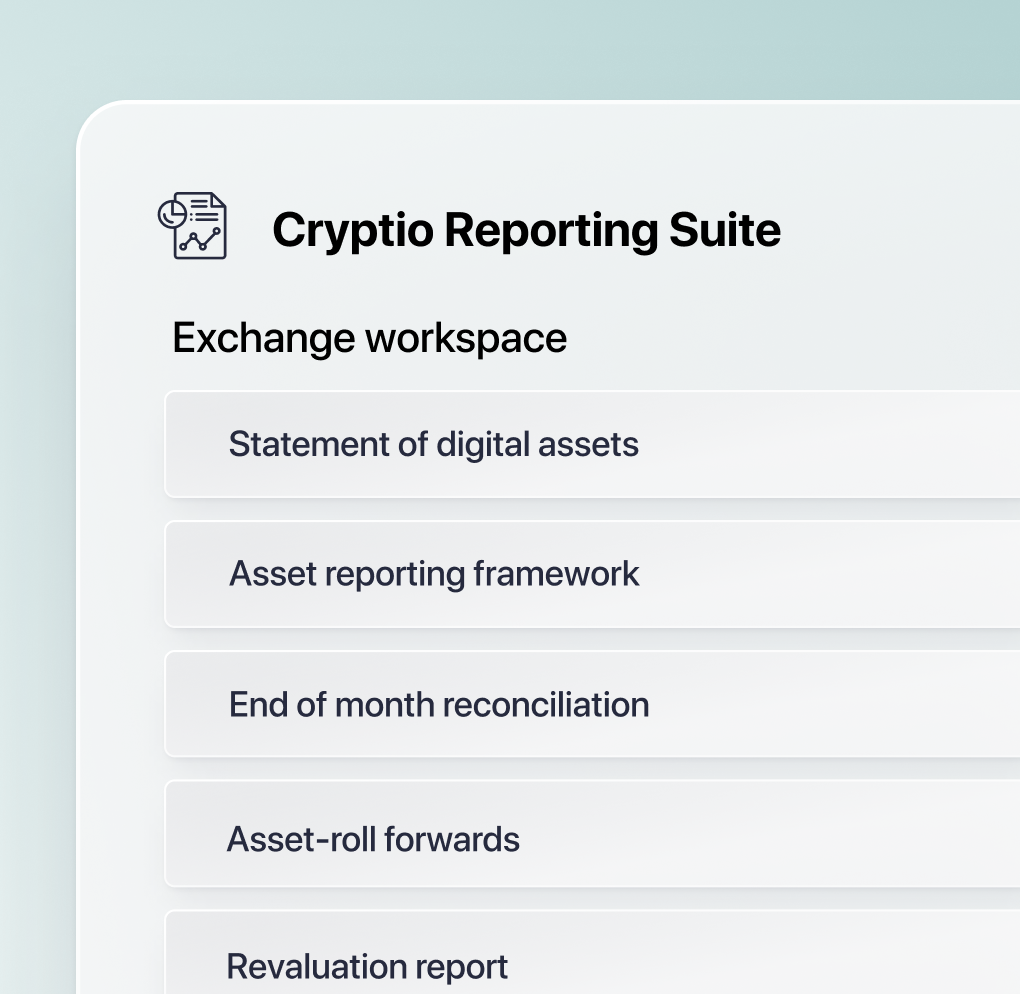
Task: Open Statement of digital assets report
Action: [x=592, y=444]
